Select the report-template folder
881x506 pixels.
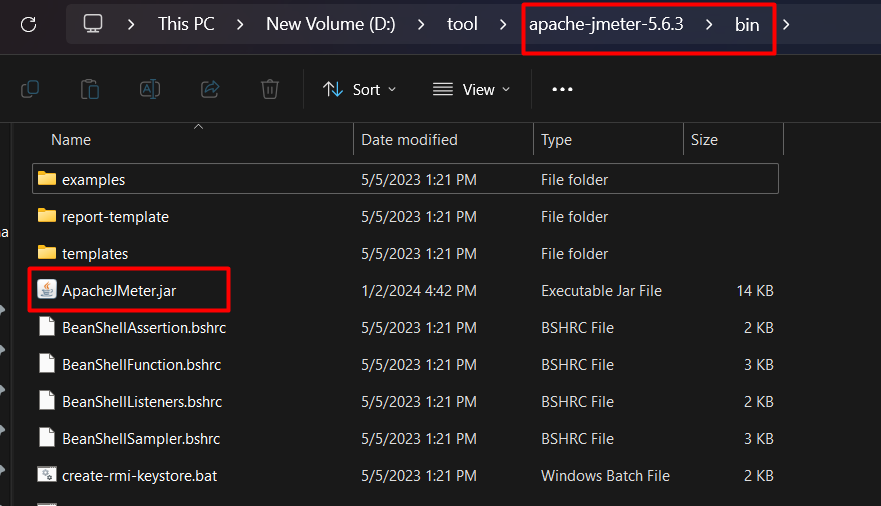[x=115, y=217]
